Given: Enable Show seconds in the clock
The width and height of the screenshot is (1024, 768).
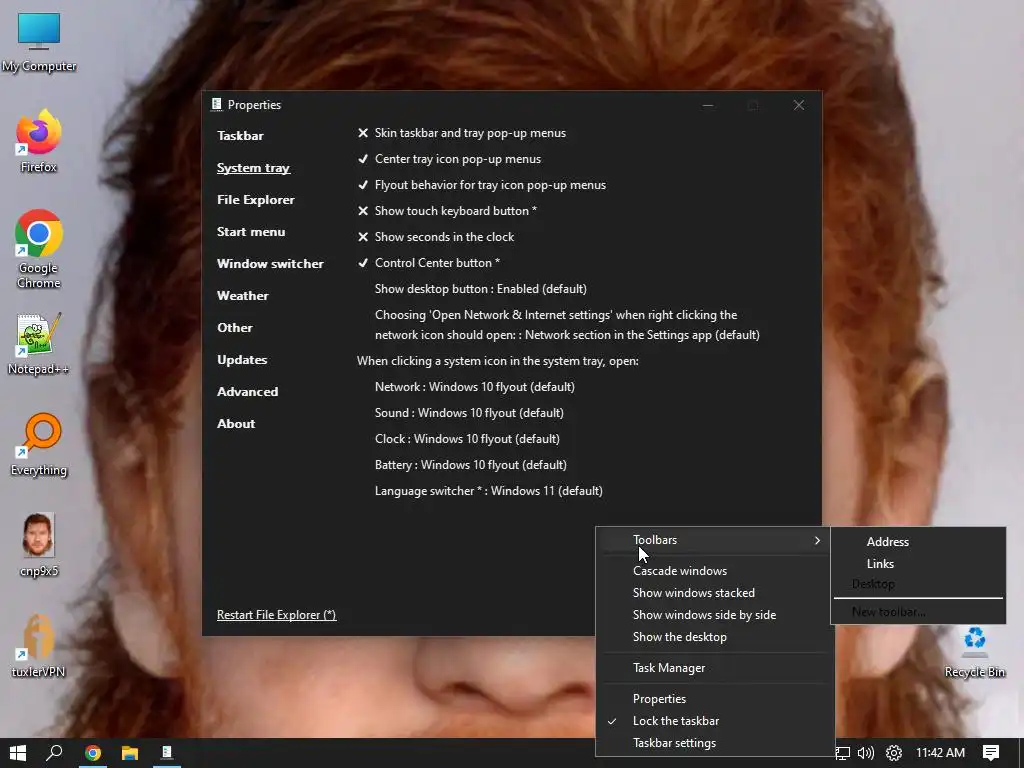Looking at the screenshot, I should tap(436, 237).
